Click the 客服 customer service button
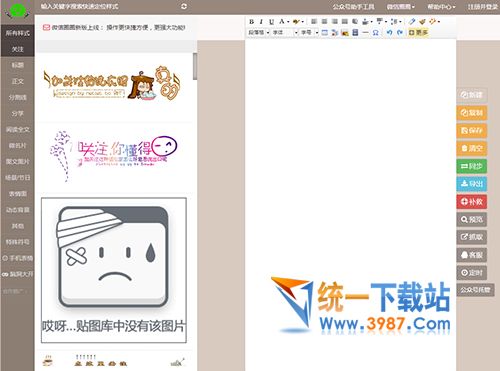Viewport: 500px width, 371px height. tap(472, 255)
